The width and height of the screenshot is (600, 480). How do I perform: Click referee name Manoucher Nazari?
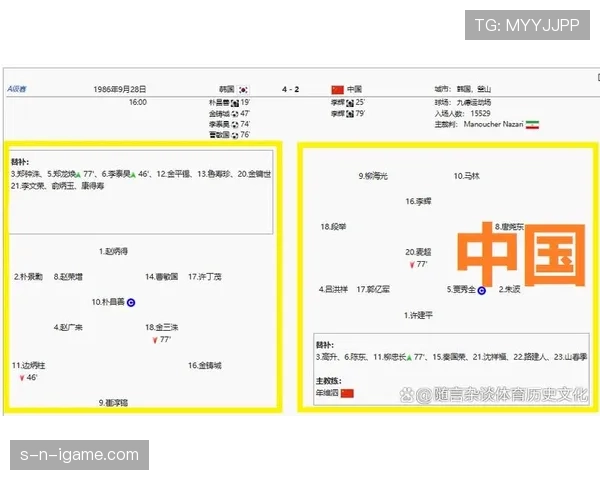click(493, 124)
